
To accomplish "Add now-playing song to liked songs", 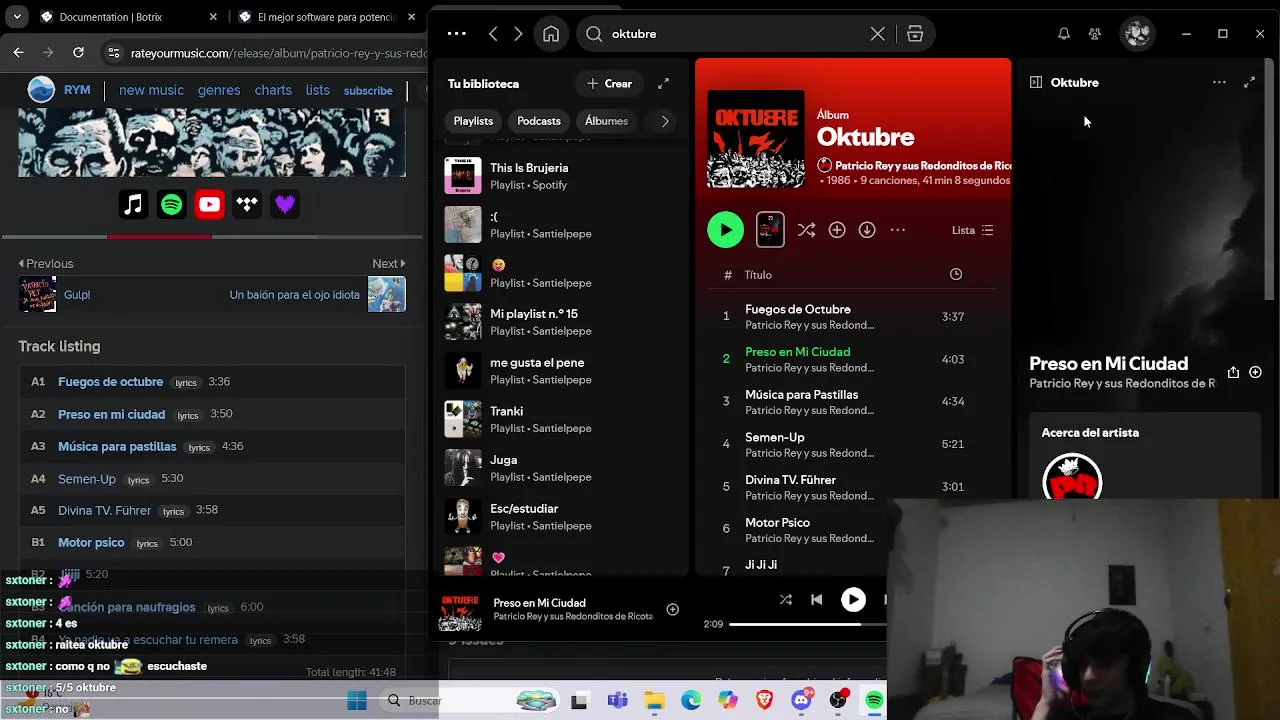I will click(x=673, y=609).
